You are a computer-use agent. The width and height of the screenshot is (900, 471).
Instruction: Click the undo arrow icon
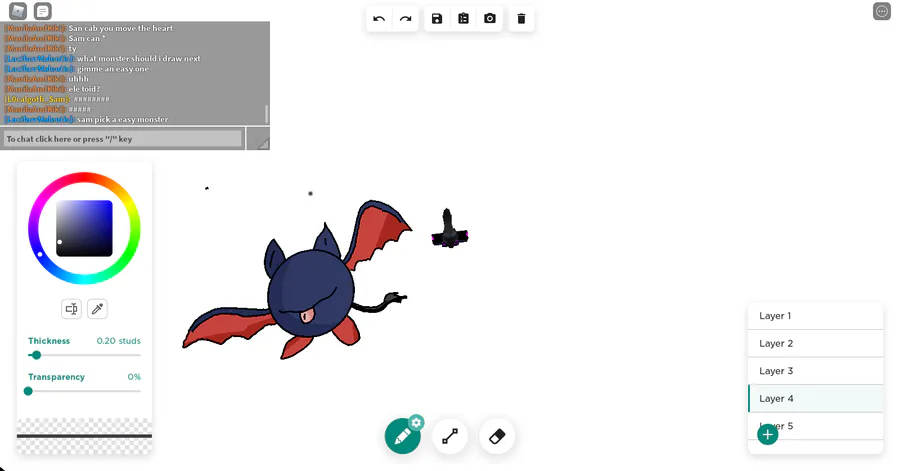click(379, 18)
